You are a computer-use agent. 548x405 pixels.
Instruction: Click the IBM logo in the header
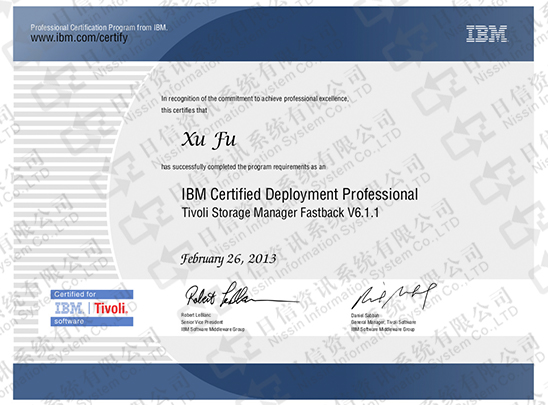[x=486, y=34]
